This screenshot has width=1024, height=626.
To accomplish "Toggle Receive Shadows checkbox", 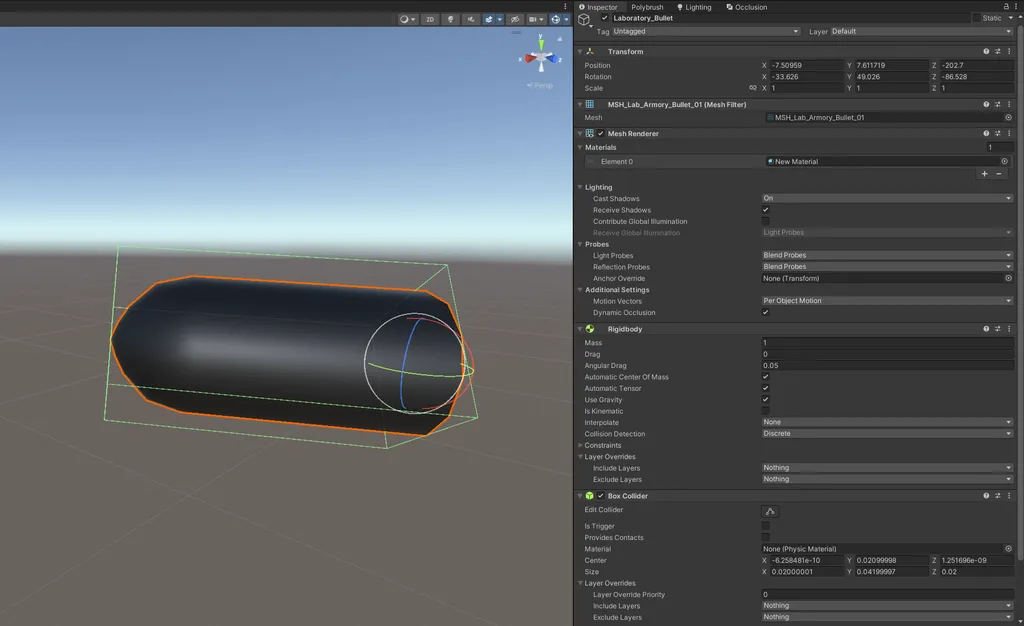I will pyautogui.click(x=765, y=210).
